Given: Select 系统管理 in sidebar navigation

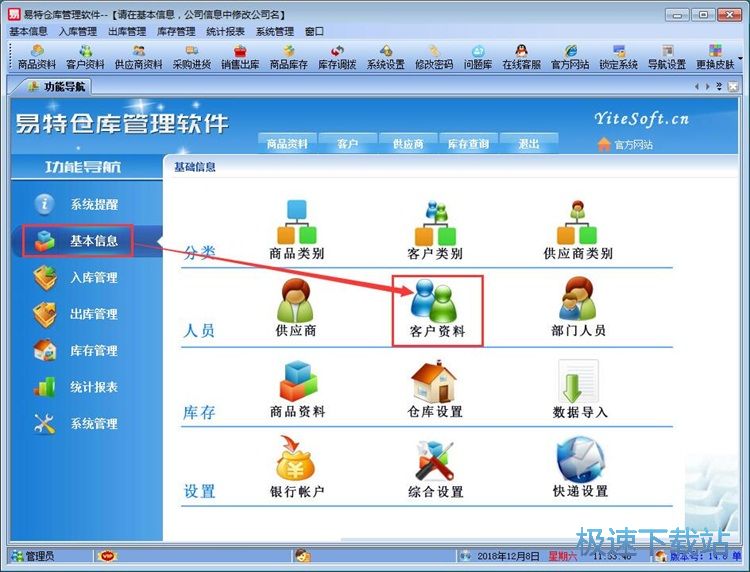Looking at the screenshot, I should pos(77,424).
